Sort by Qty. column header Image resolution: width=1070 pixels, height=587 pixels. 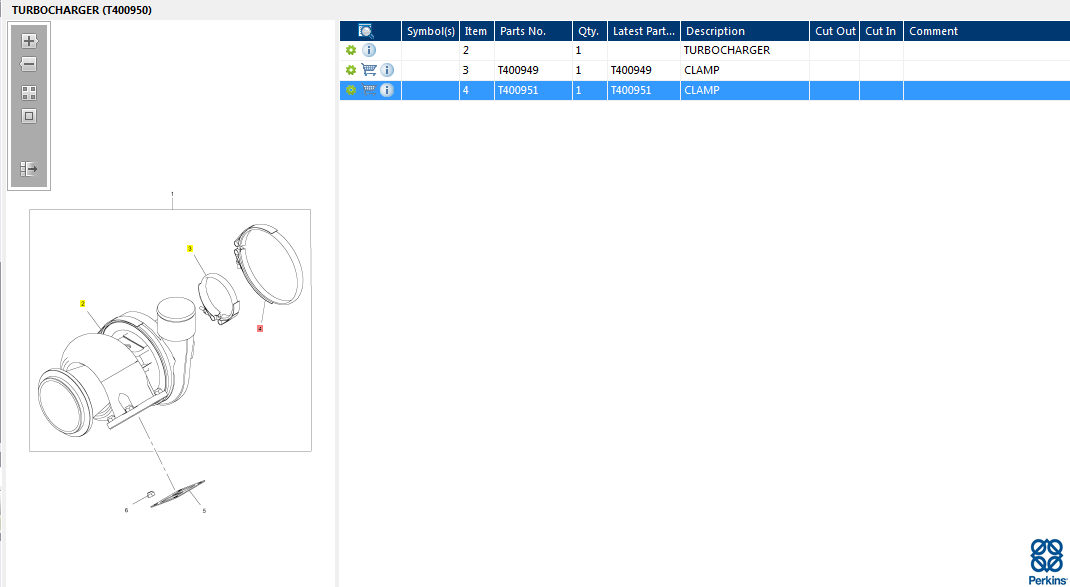pyautogui.click(x=590, y=31)
